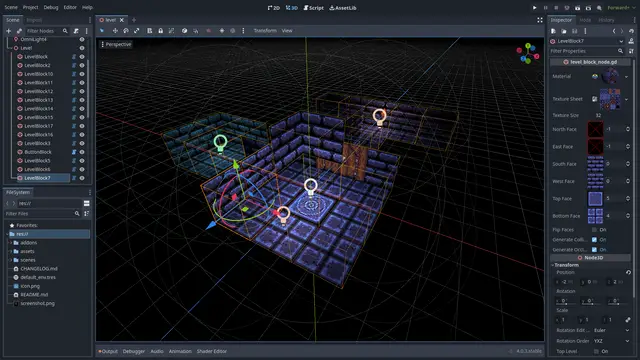The width and height of the screenshot is (640, 360).
Task: Click the list selectable nodes toolbar icon
Action: click(x=149, y=31)
